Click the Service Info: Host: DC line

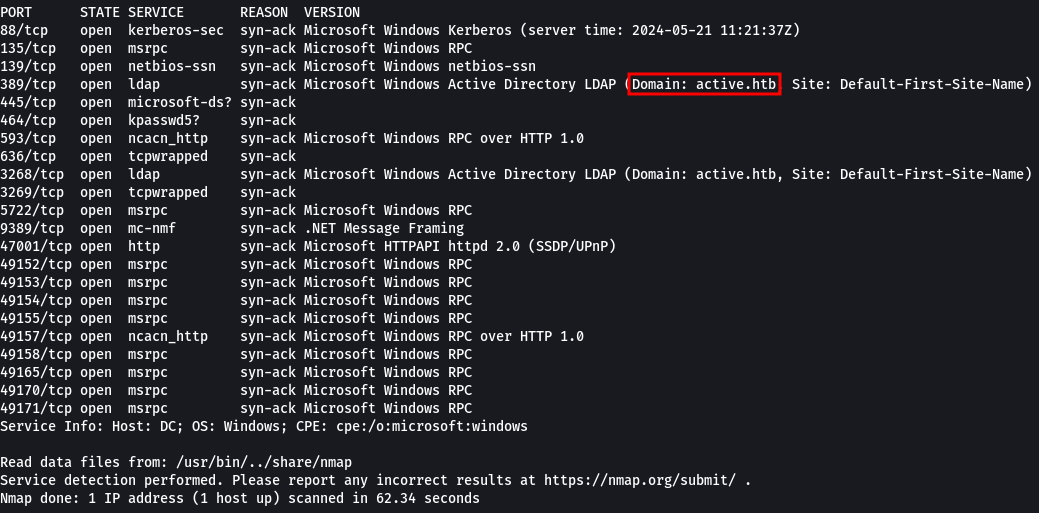[264, 426]
